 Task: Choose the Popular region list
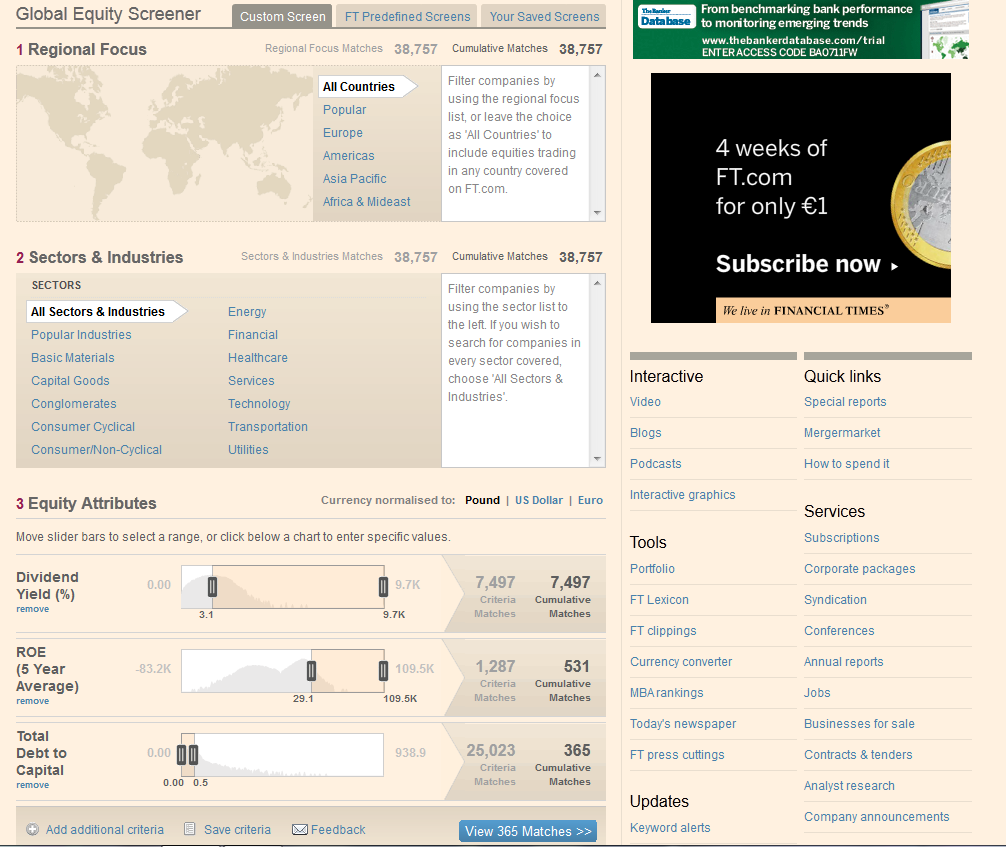tap(345, 110)
